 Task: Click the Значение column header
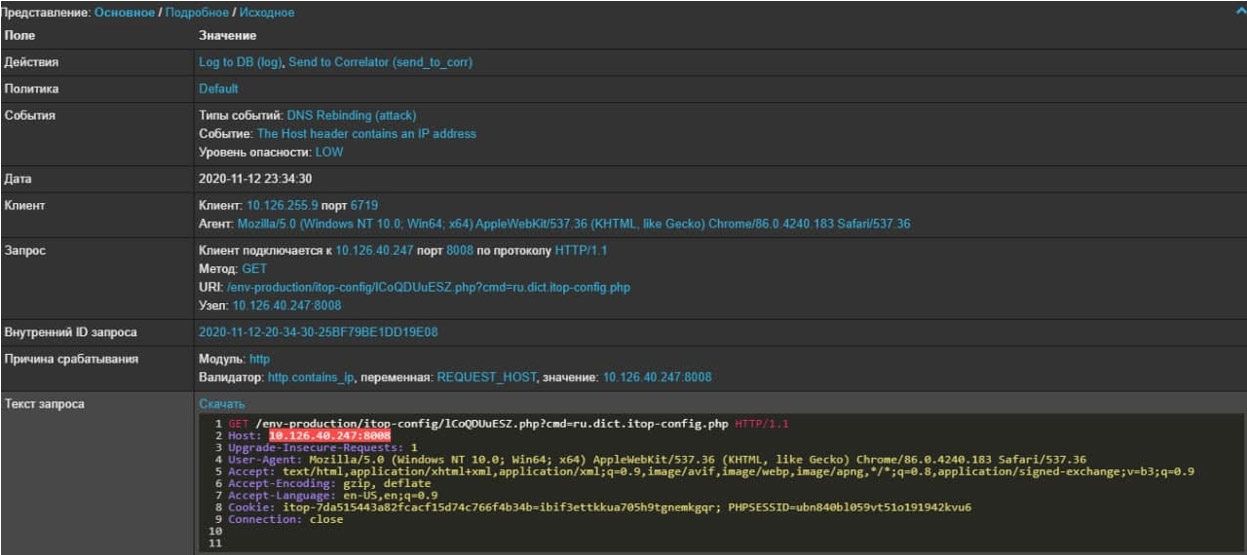pos(227,36)
